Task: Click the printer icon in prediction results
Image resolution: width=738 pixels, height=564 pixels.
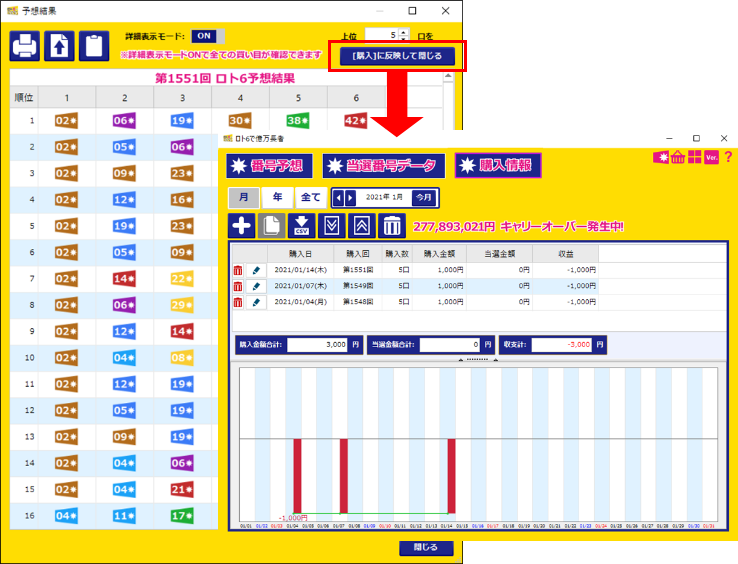Action: (25, 46)
